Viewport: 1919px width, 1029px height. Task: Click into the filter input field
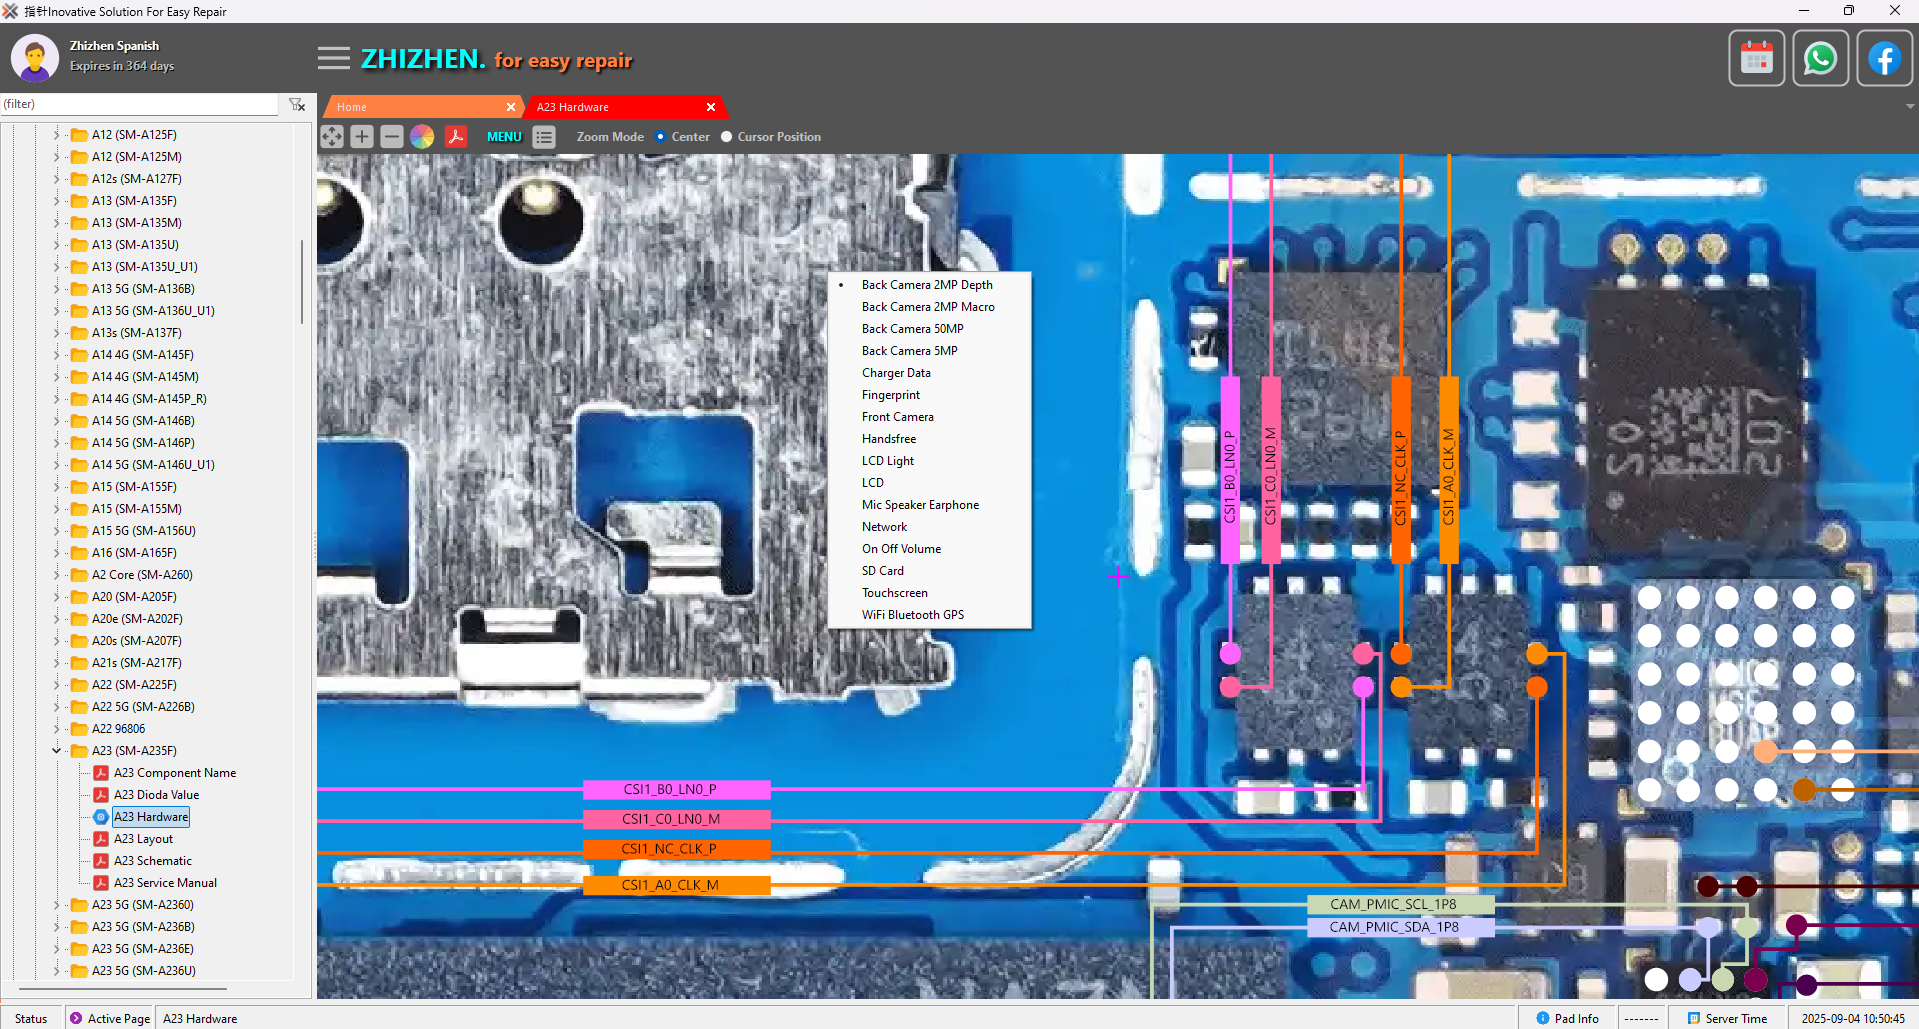tap(139, 104)
